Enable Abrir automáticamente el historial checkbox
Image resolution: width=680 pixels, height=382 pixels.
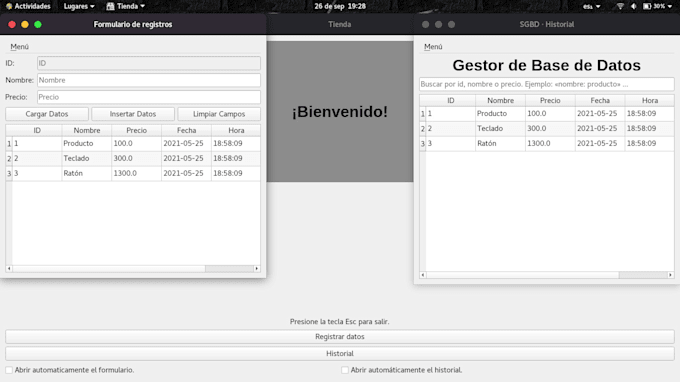[x=345, y=370]
